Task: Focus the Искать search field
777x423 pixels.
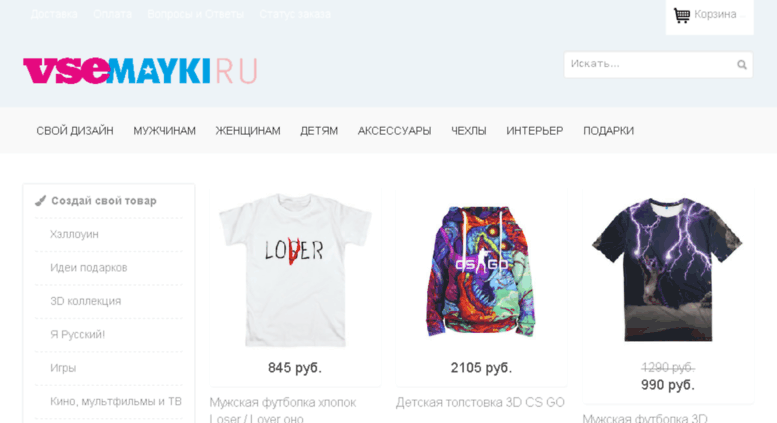Action: point(658,64)
